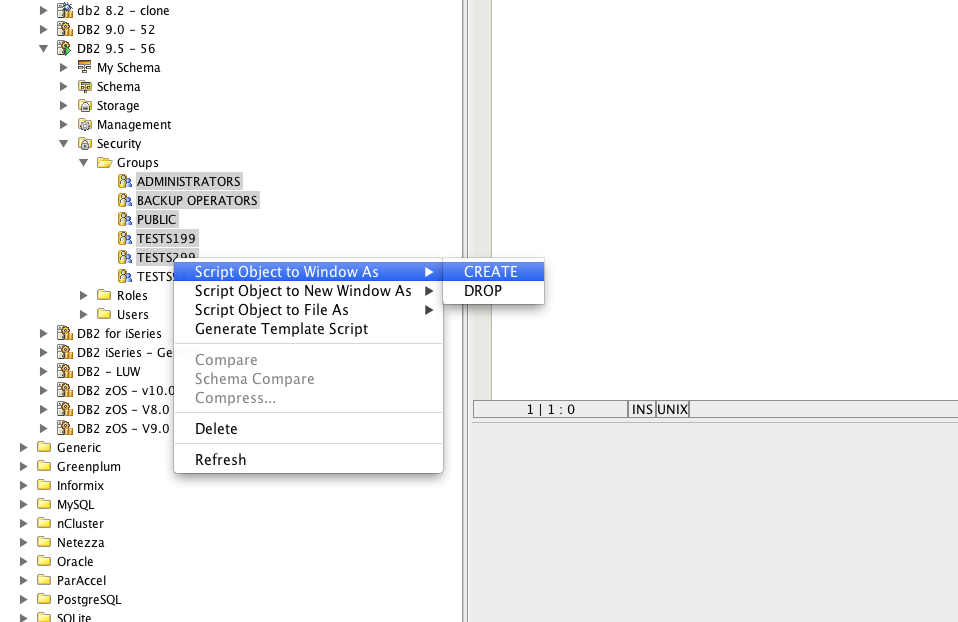This screenshot has height=622, width=958.
Task: Click the DB2 zOS - V8.0 server icon
Action: (65, 409)
